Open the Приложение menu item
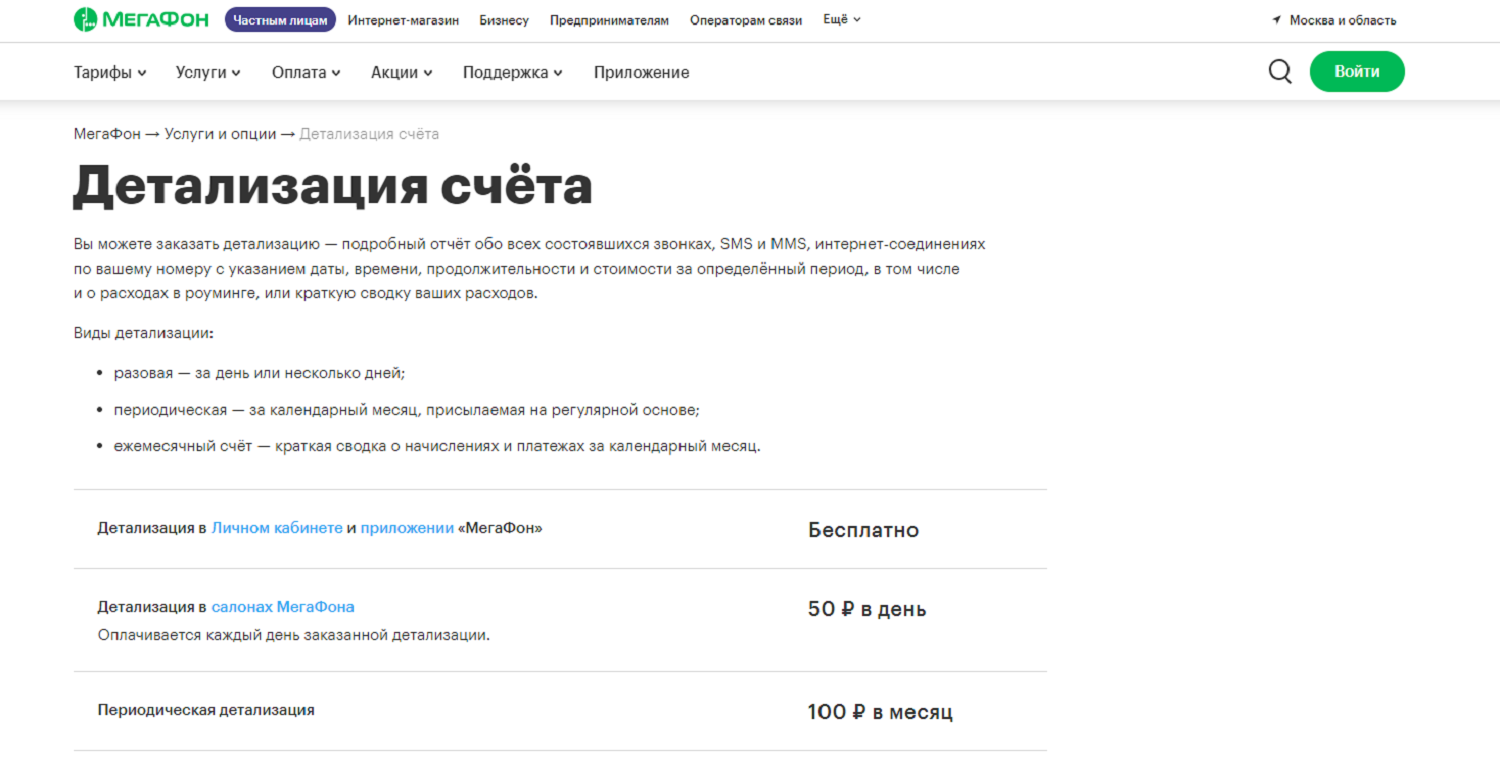1500x764 pixels. (x=641, y=72)
